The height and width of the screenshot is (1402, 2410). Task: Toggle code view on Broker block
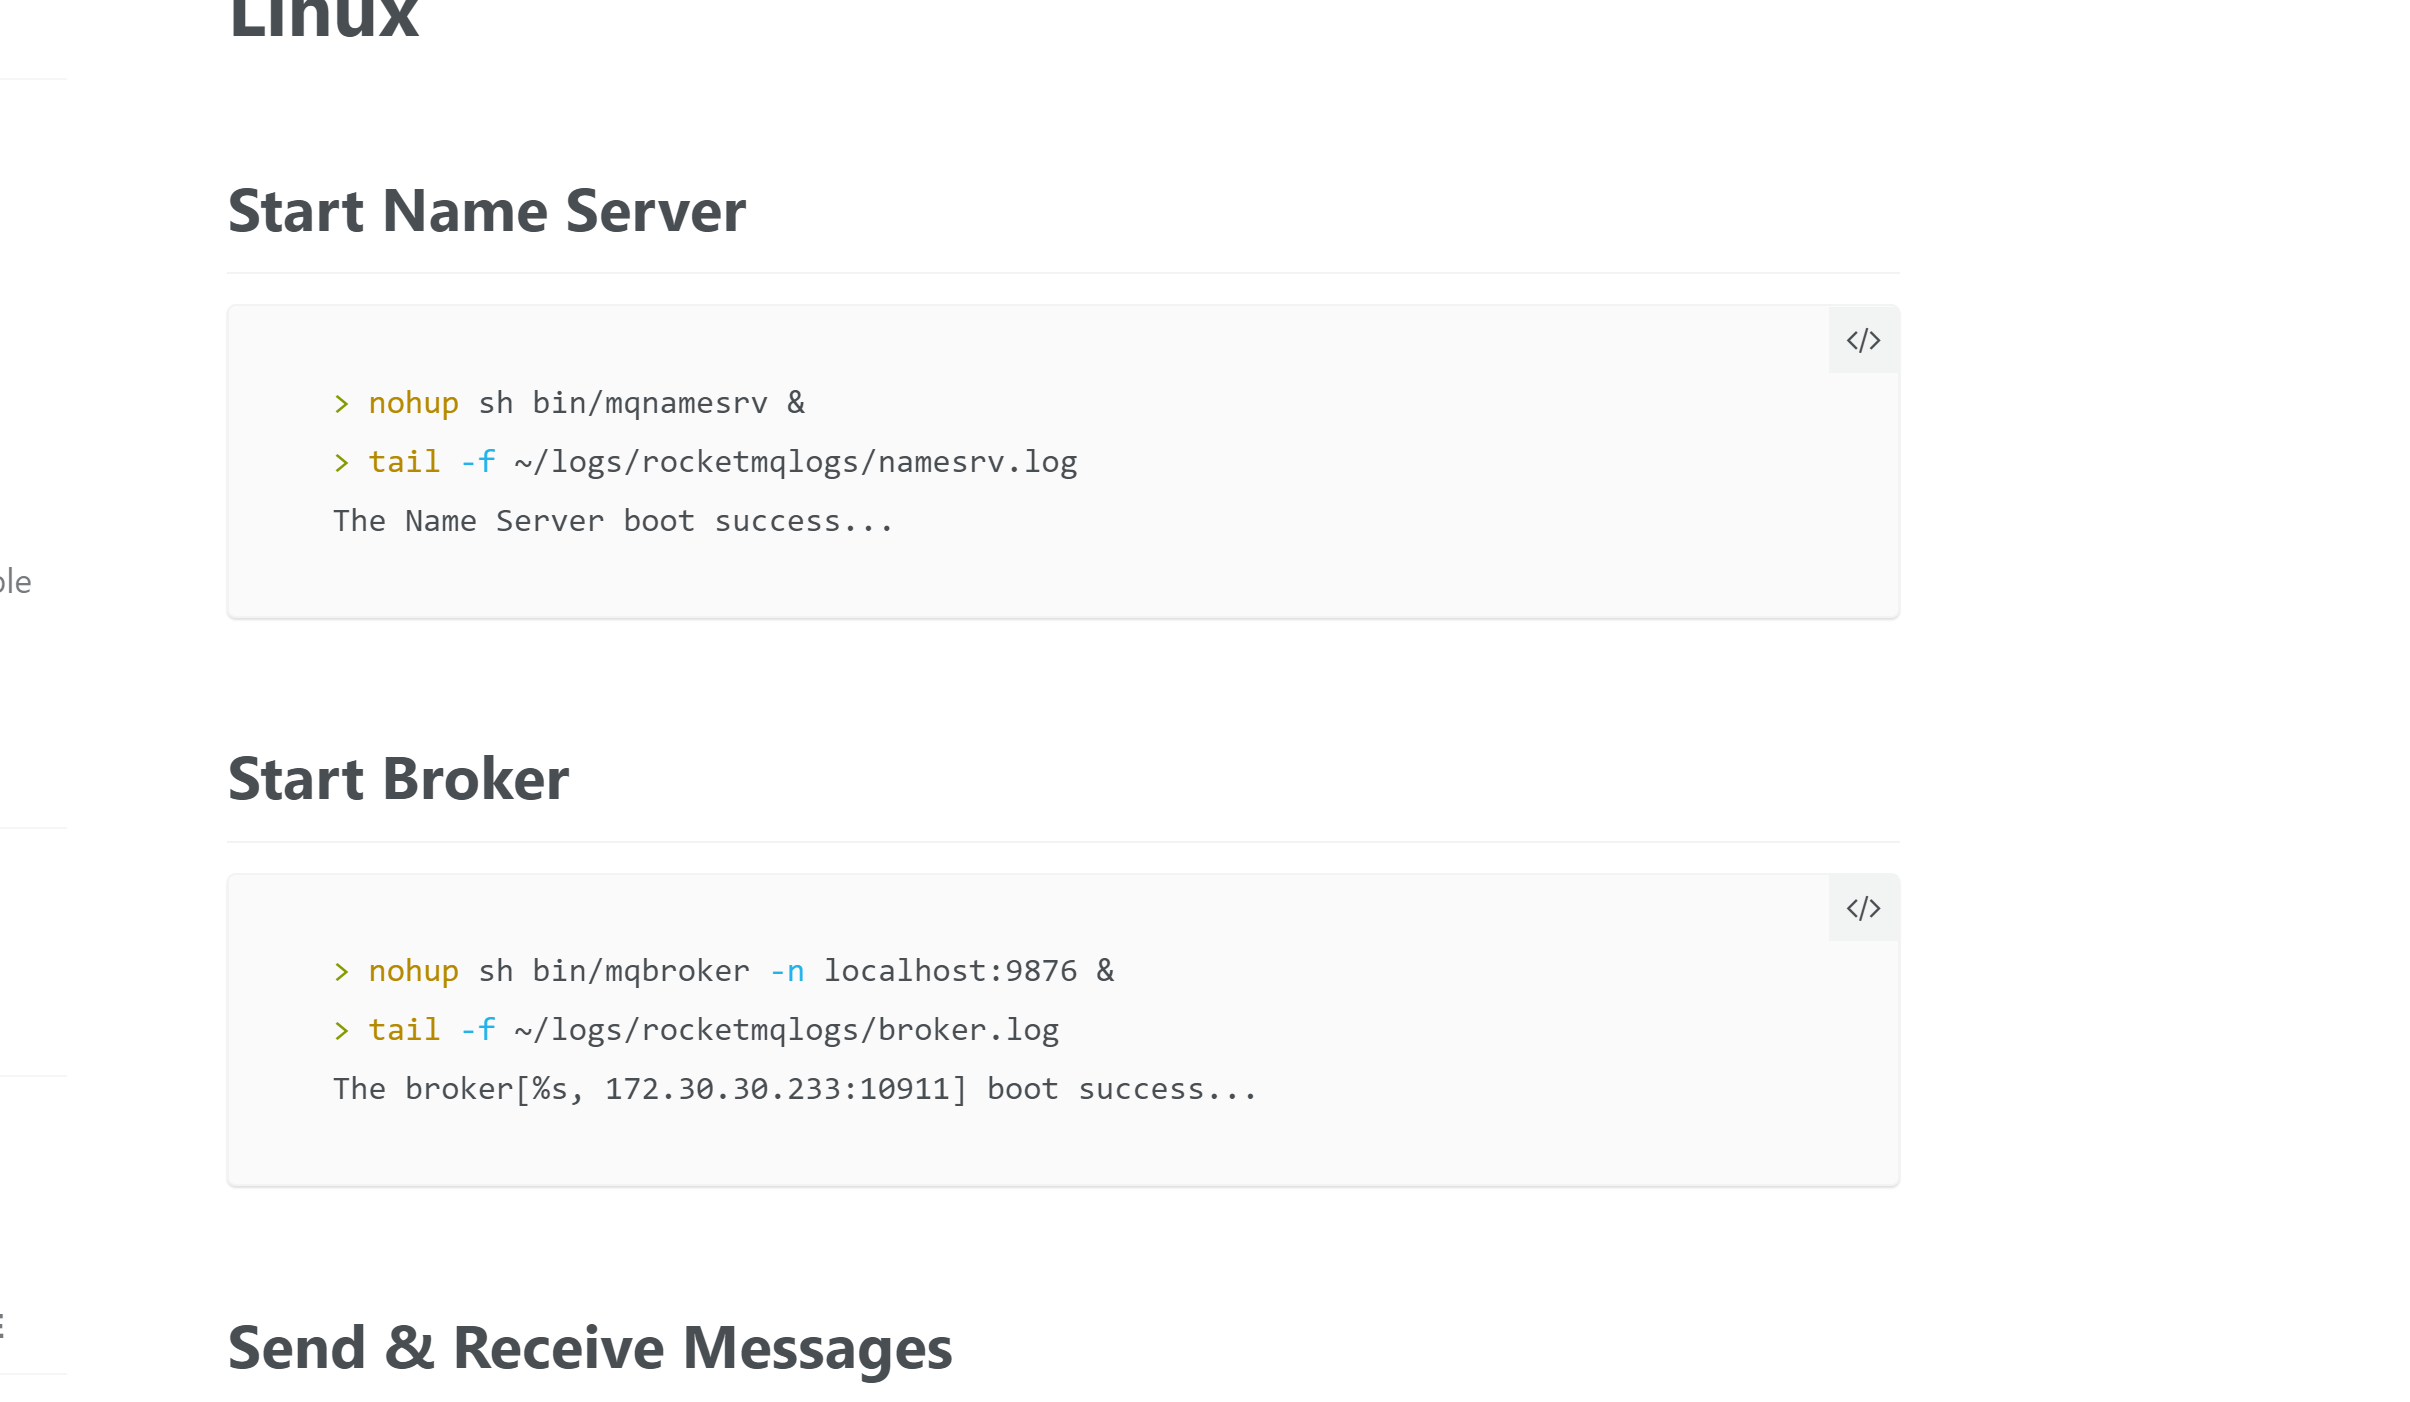pos(1863,908)
